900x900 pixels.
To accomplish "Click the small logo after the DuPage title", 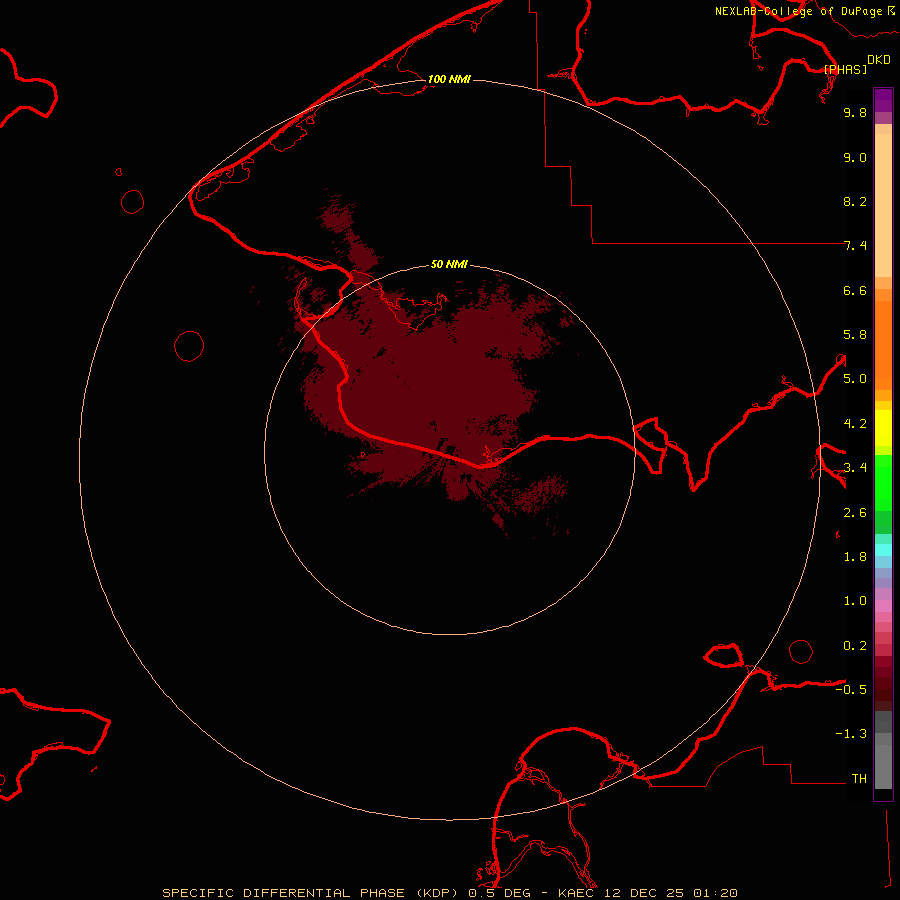I will coord(891,10).
